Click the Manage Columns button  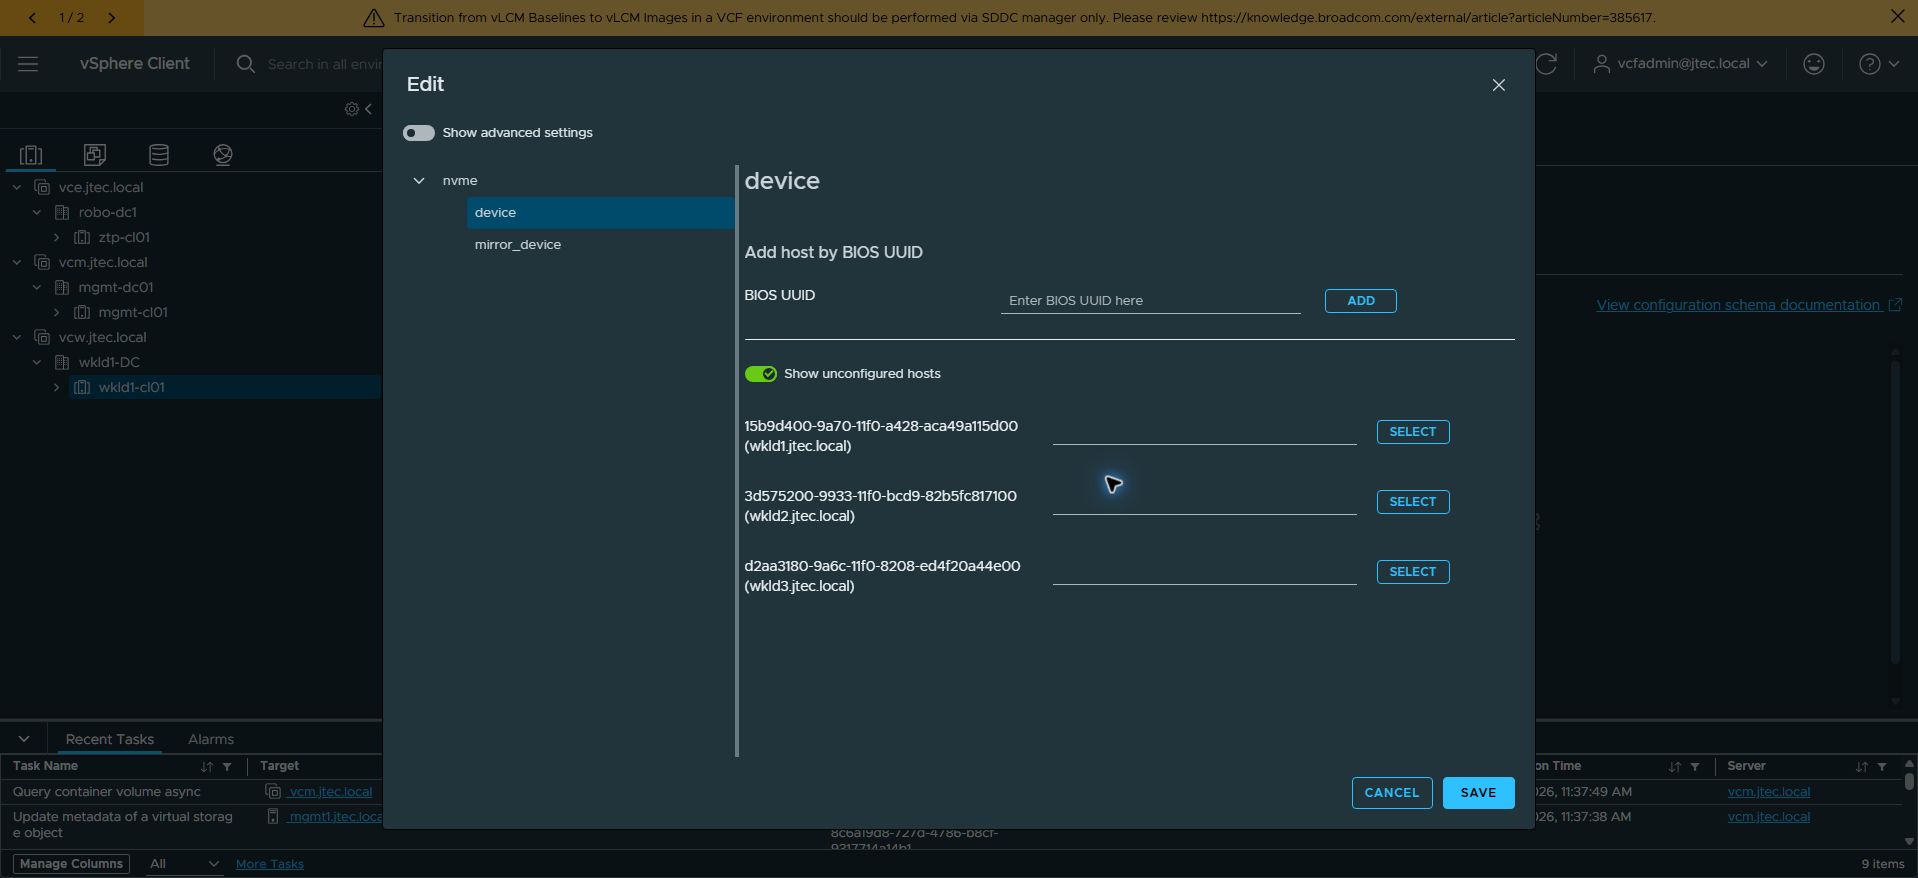pos(71,864)
